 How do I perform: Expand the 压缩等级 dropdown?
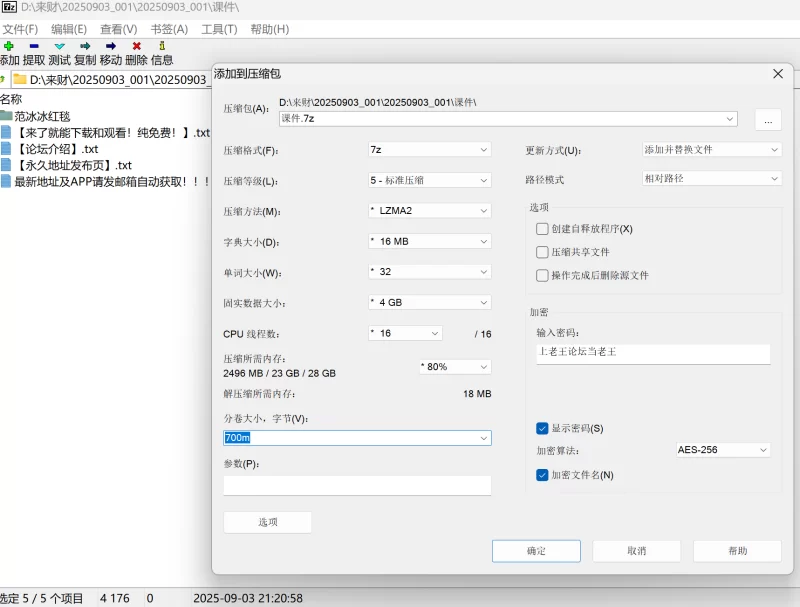click(429, 181)
